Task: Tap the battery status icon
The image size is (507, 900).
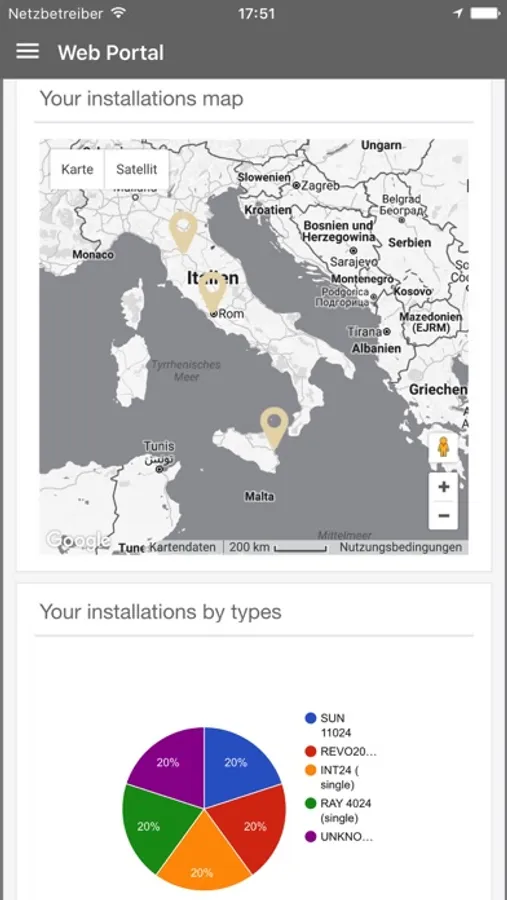Action: tap(484, 13)
